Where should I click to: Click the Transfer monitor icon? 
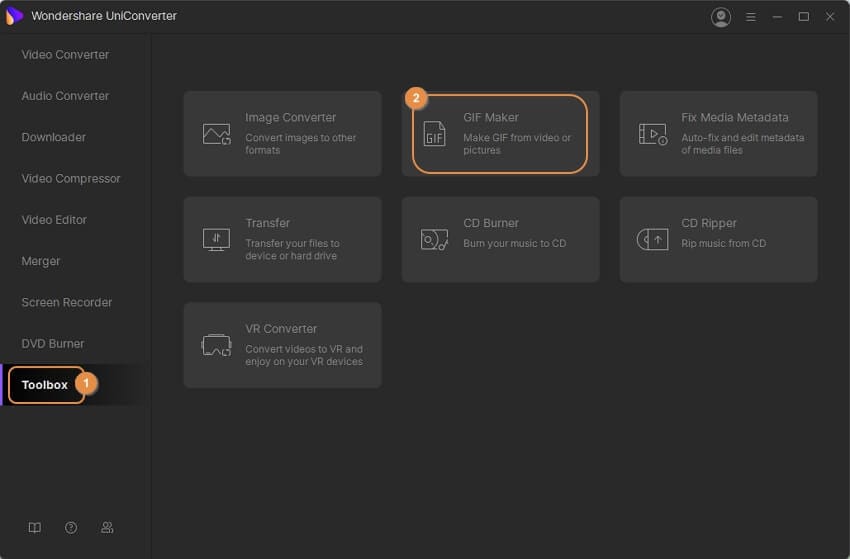(x=217, y=239)
